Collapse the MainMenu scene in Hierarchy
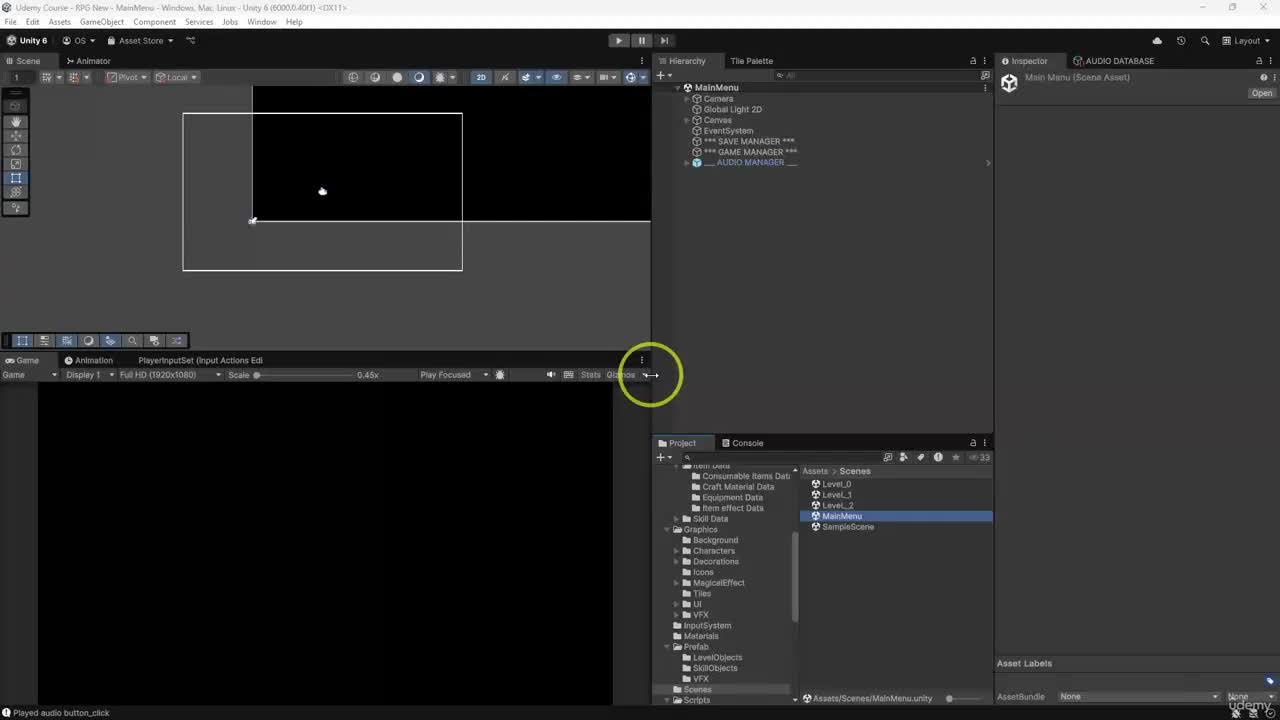Image resolution: width=1280 pixels, height=720 pixels. [677, 88]
